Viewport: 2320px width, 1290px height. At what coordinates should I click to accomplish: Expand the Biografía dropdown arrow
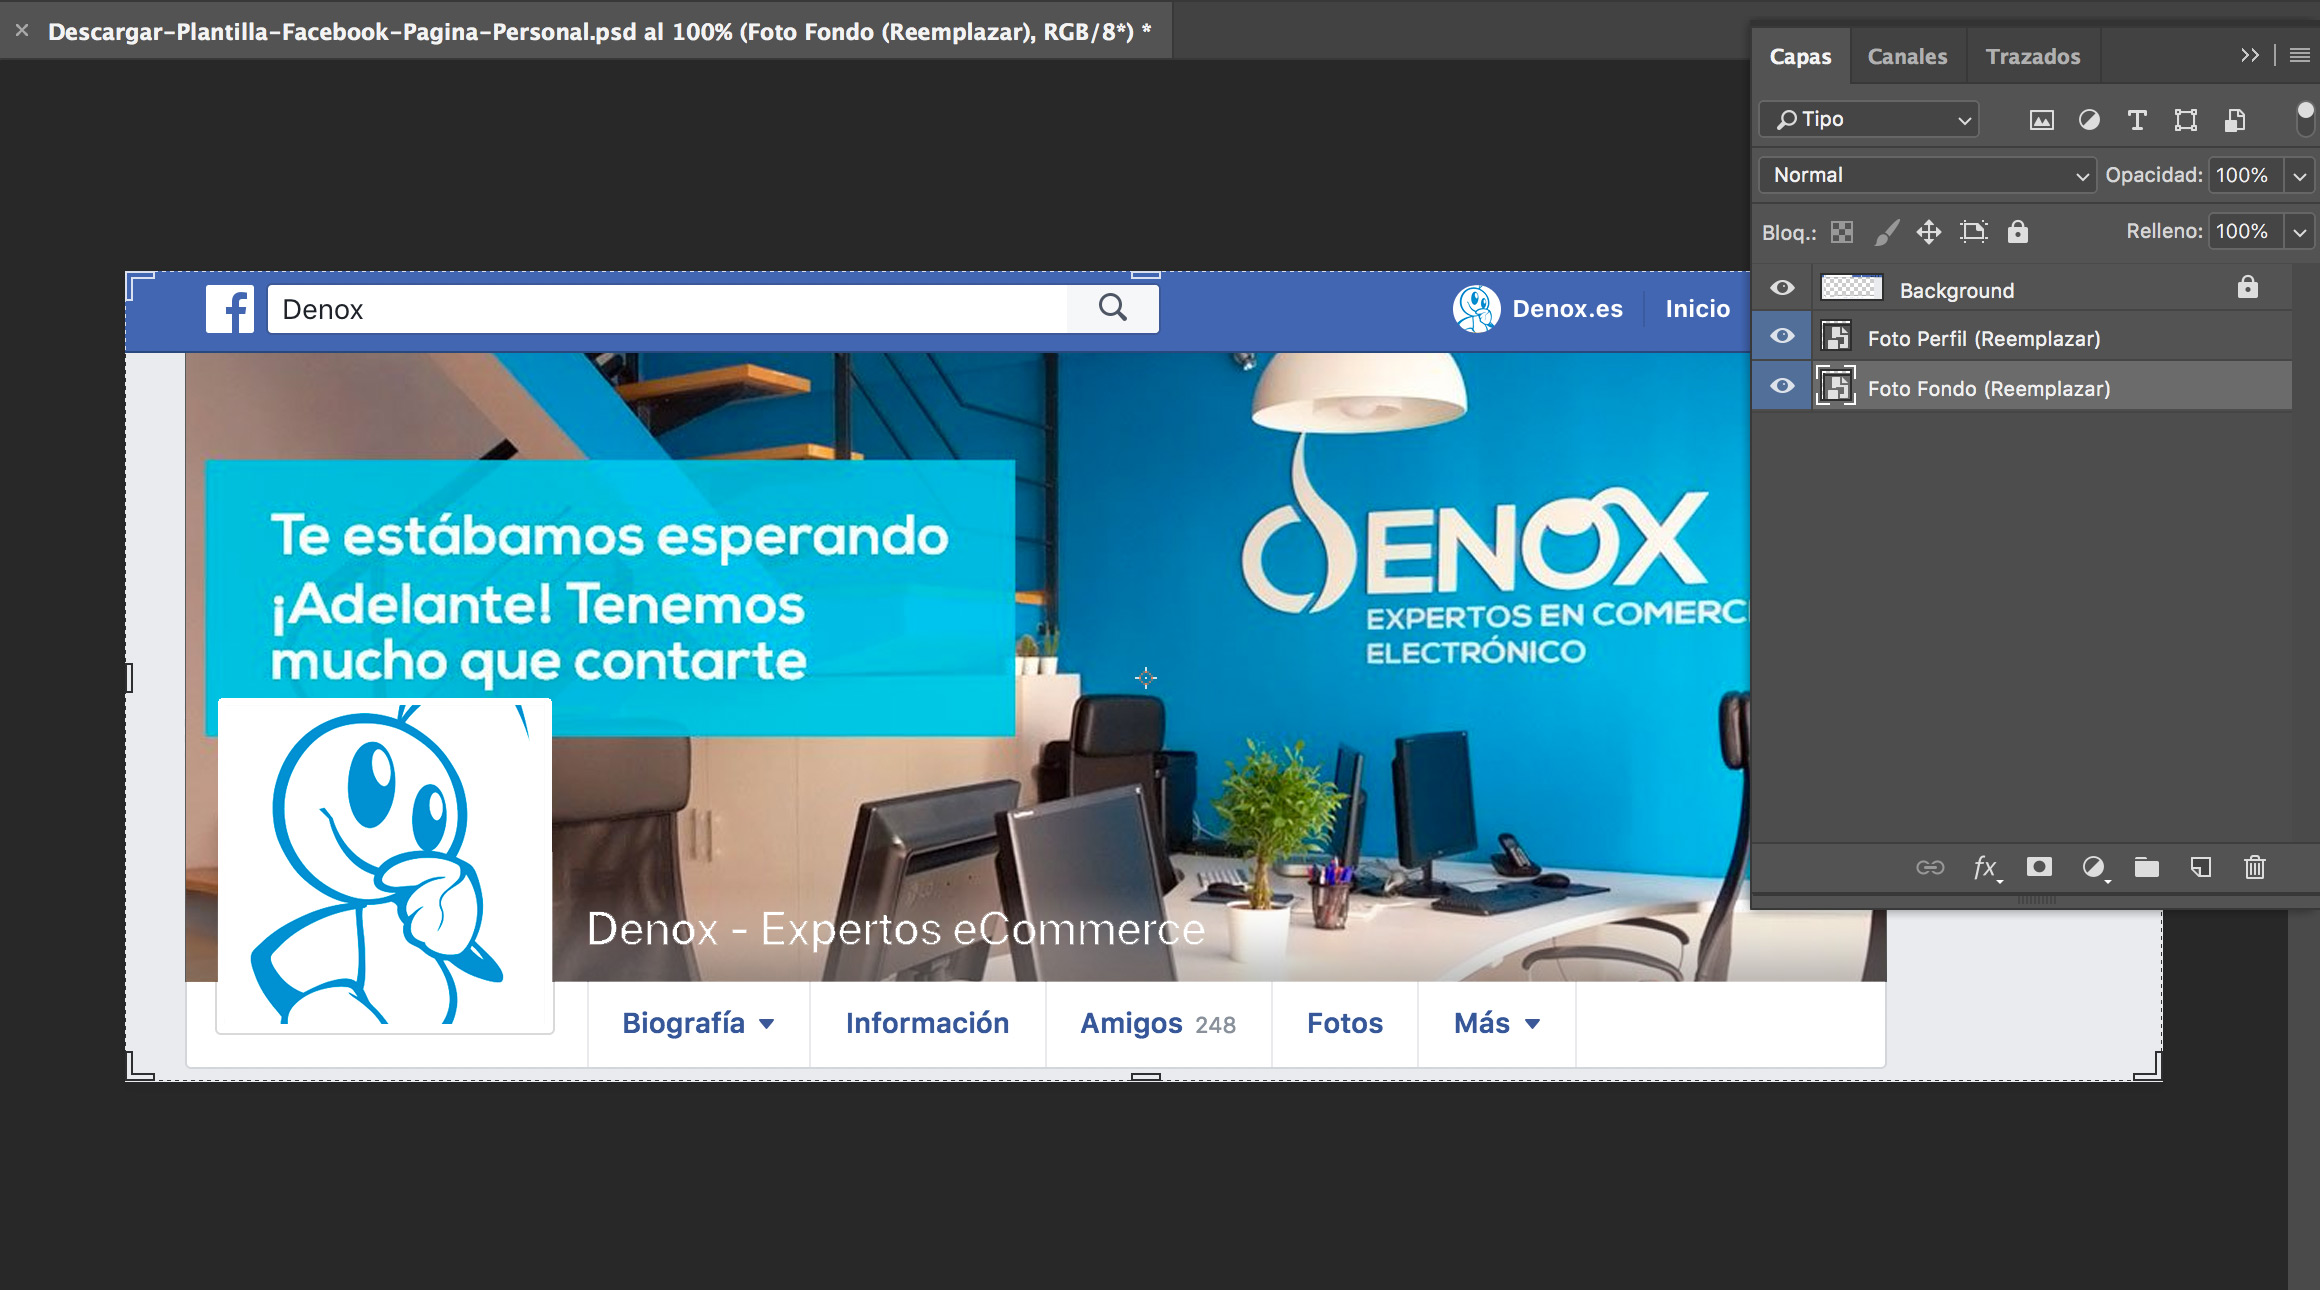(x=767, y=1024)
